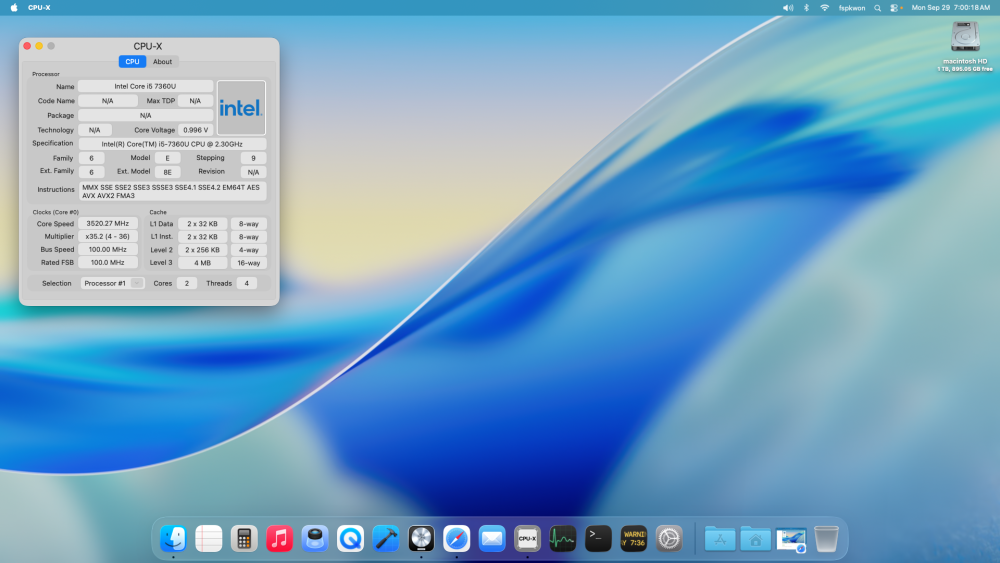Image resolution: width=1000 pixels, height=563 pixels.
Task: Click the Wi-Fi status icon
Action: click(825, 8)
